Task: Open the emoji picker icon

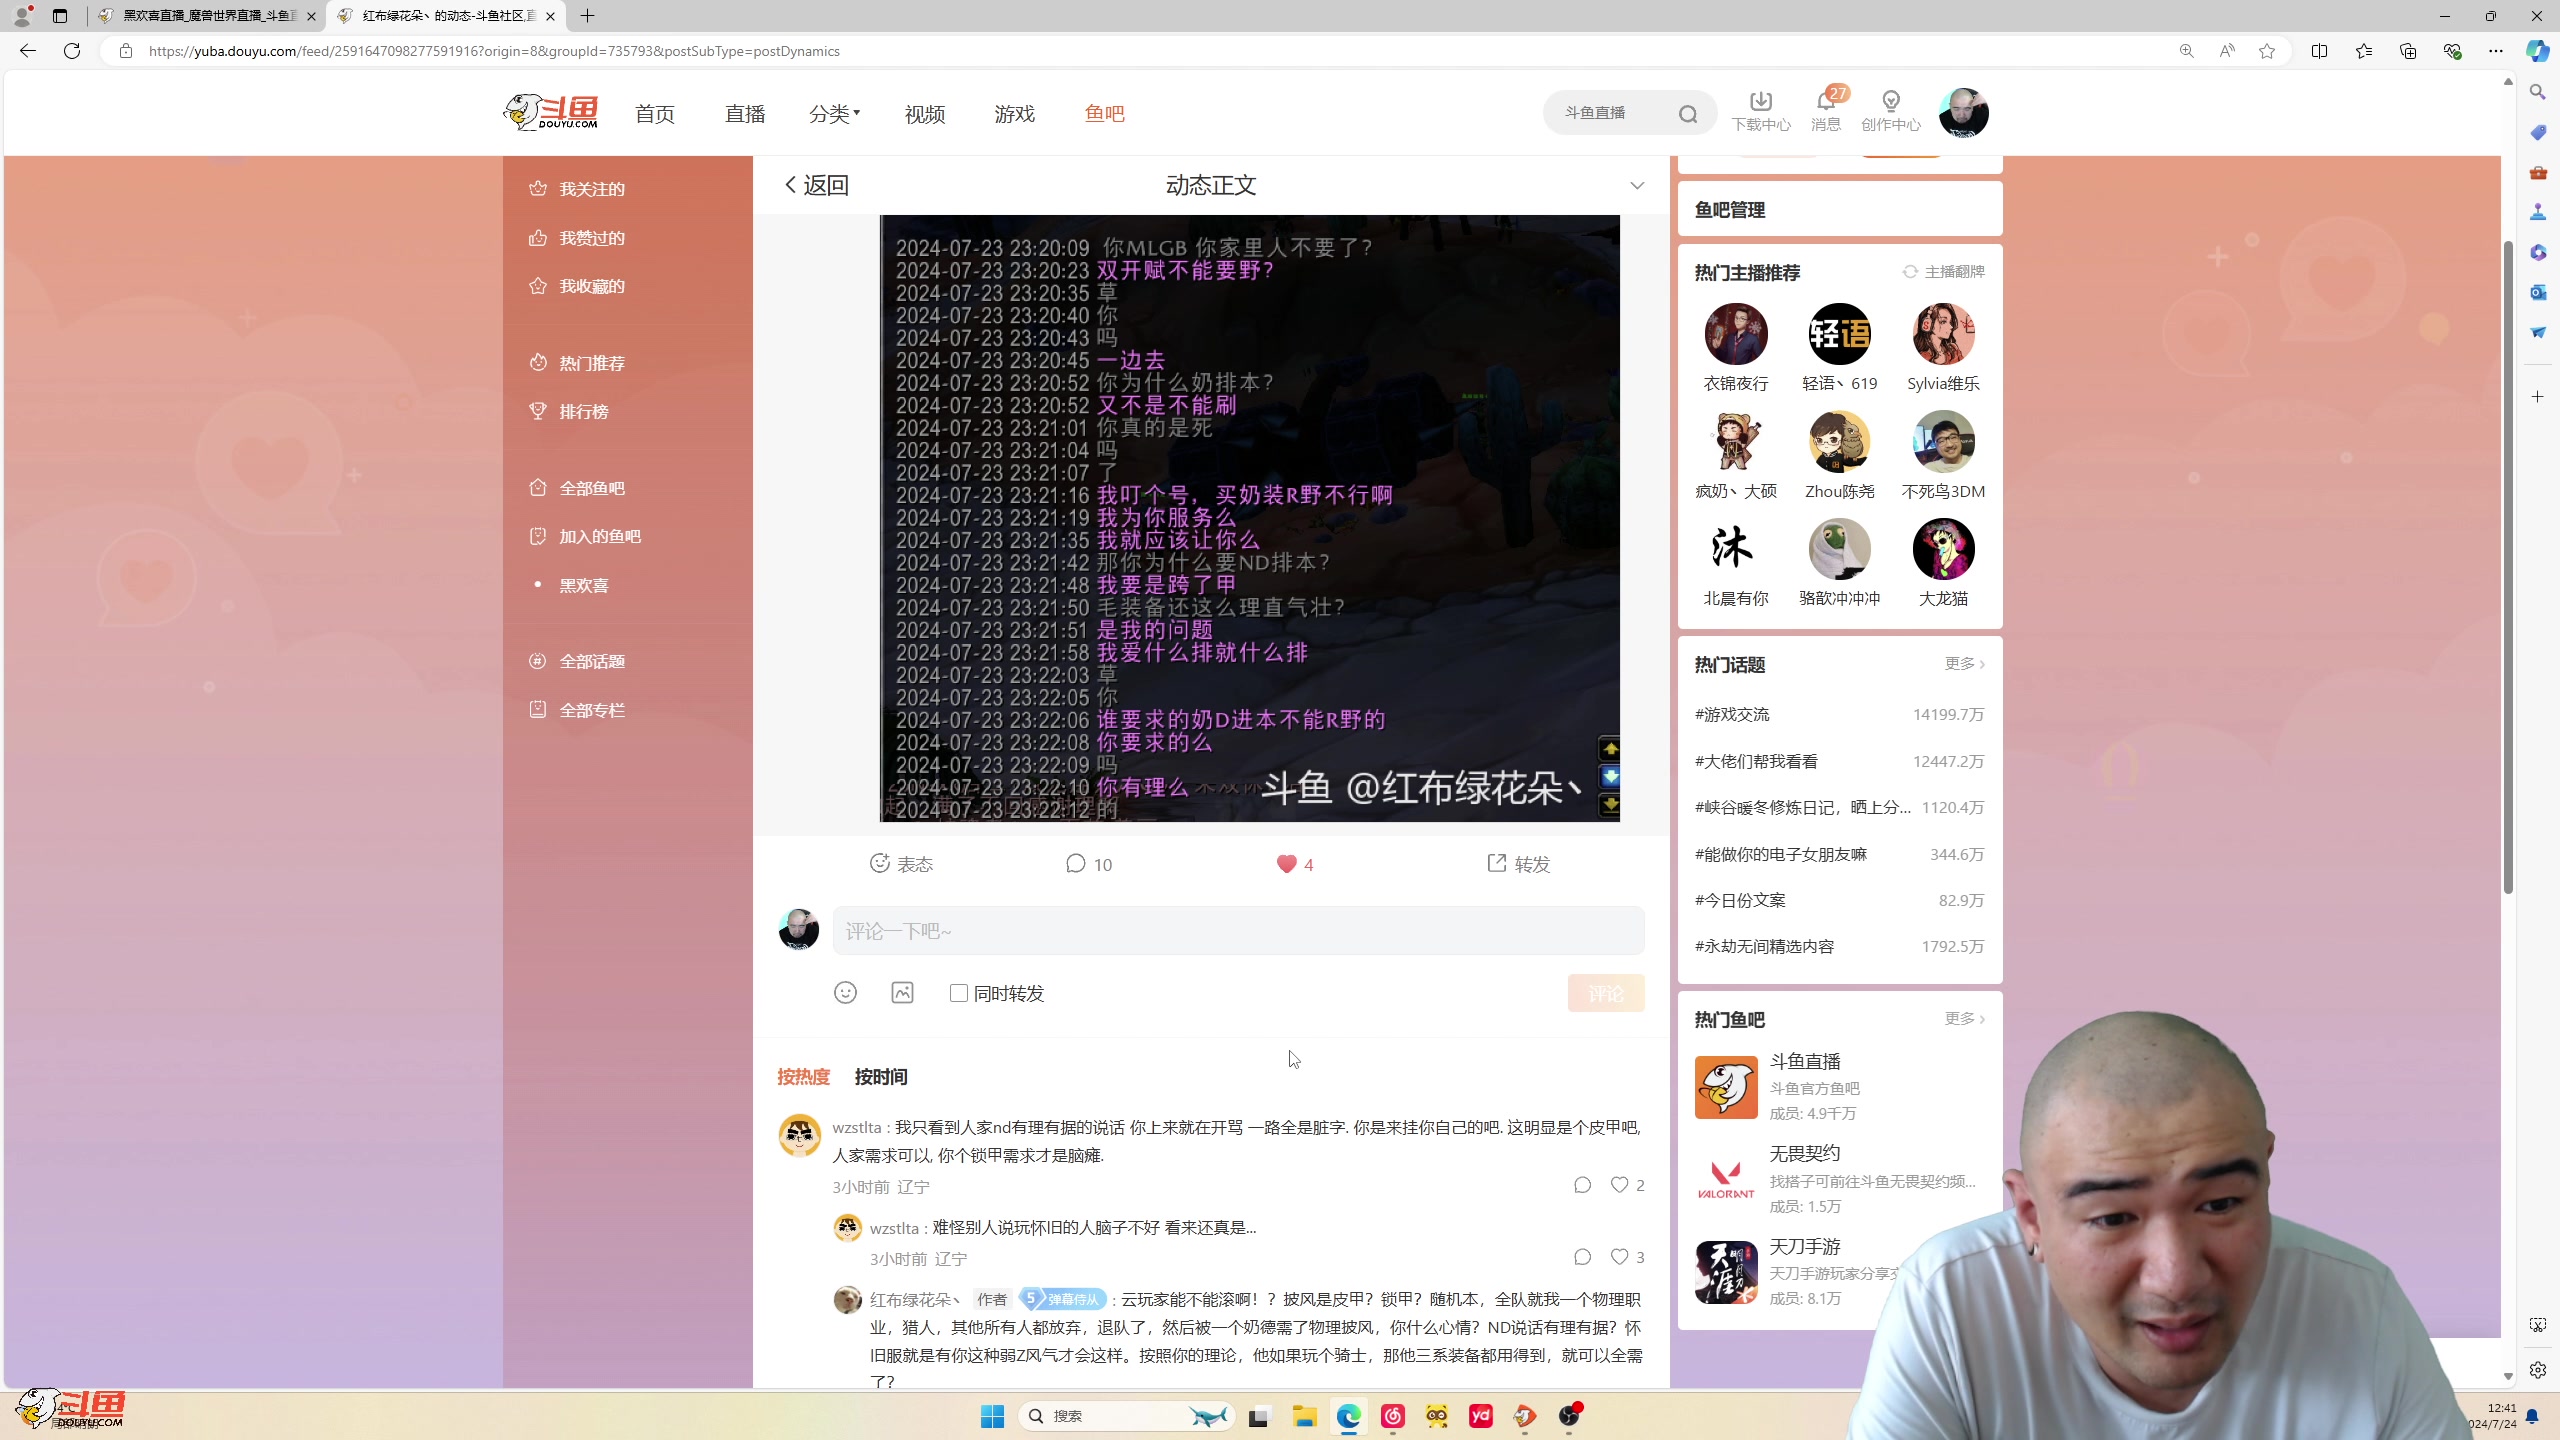Action: point(846,993)
